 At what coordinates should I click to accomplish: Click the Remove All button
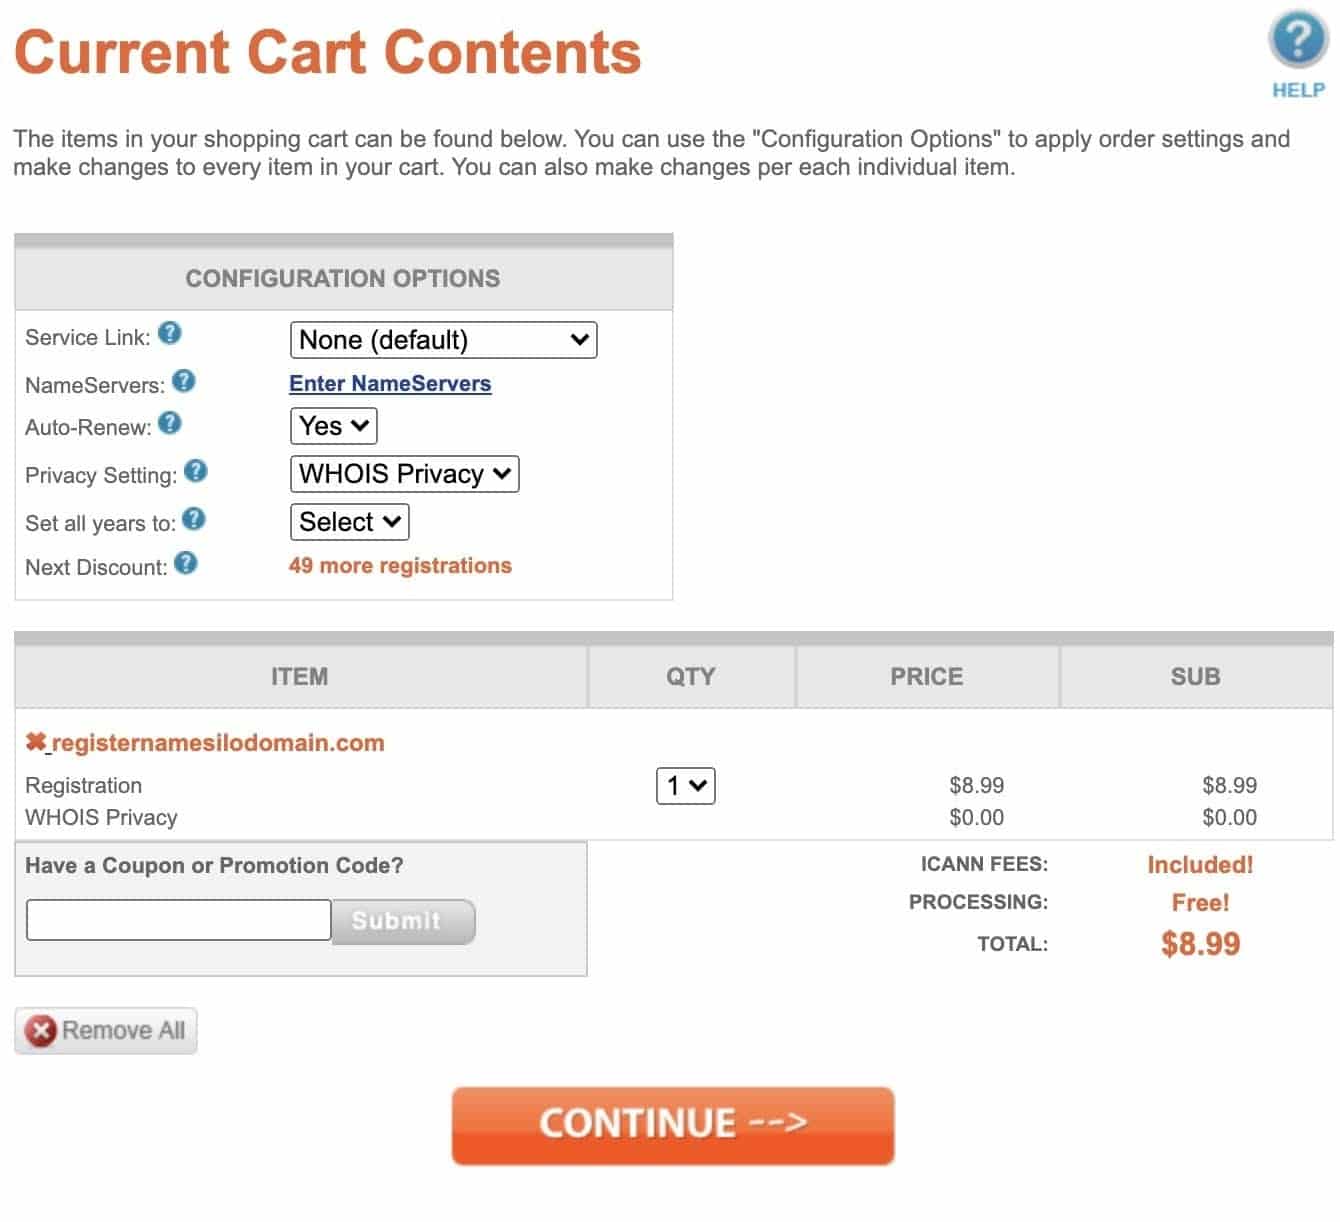[106, 1030]
